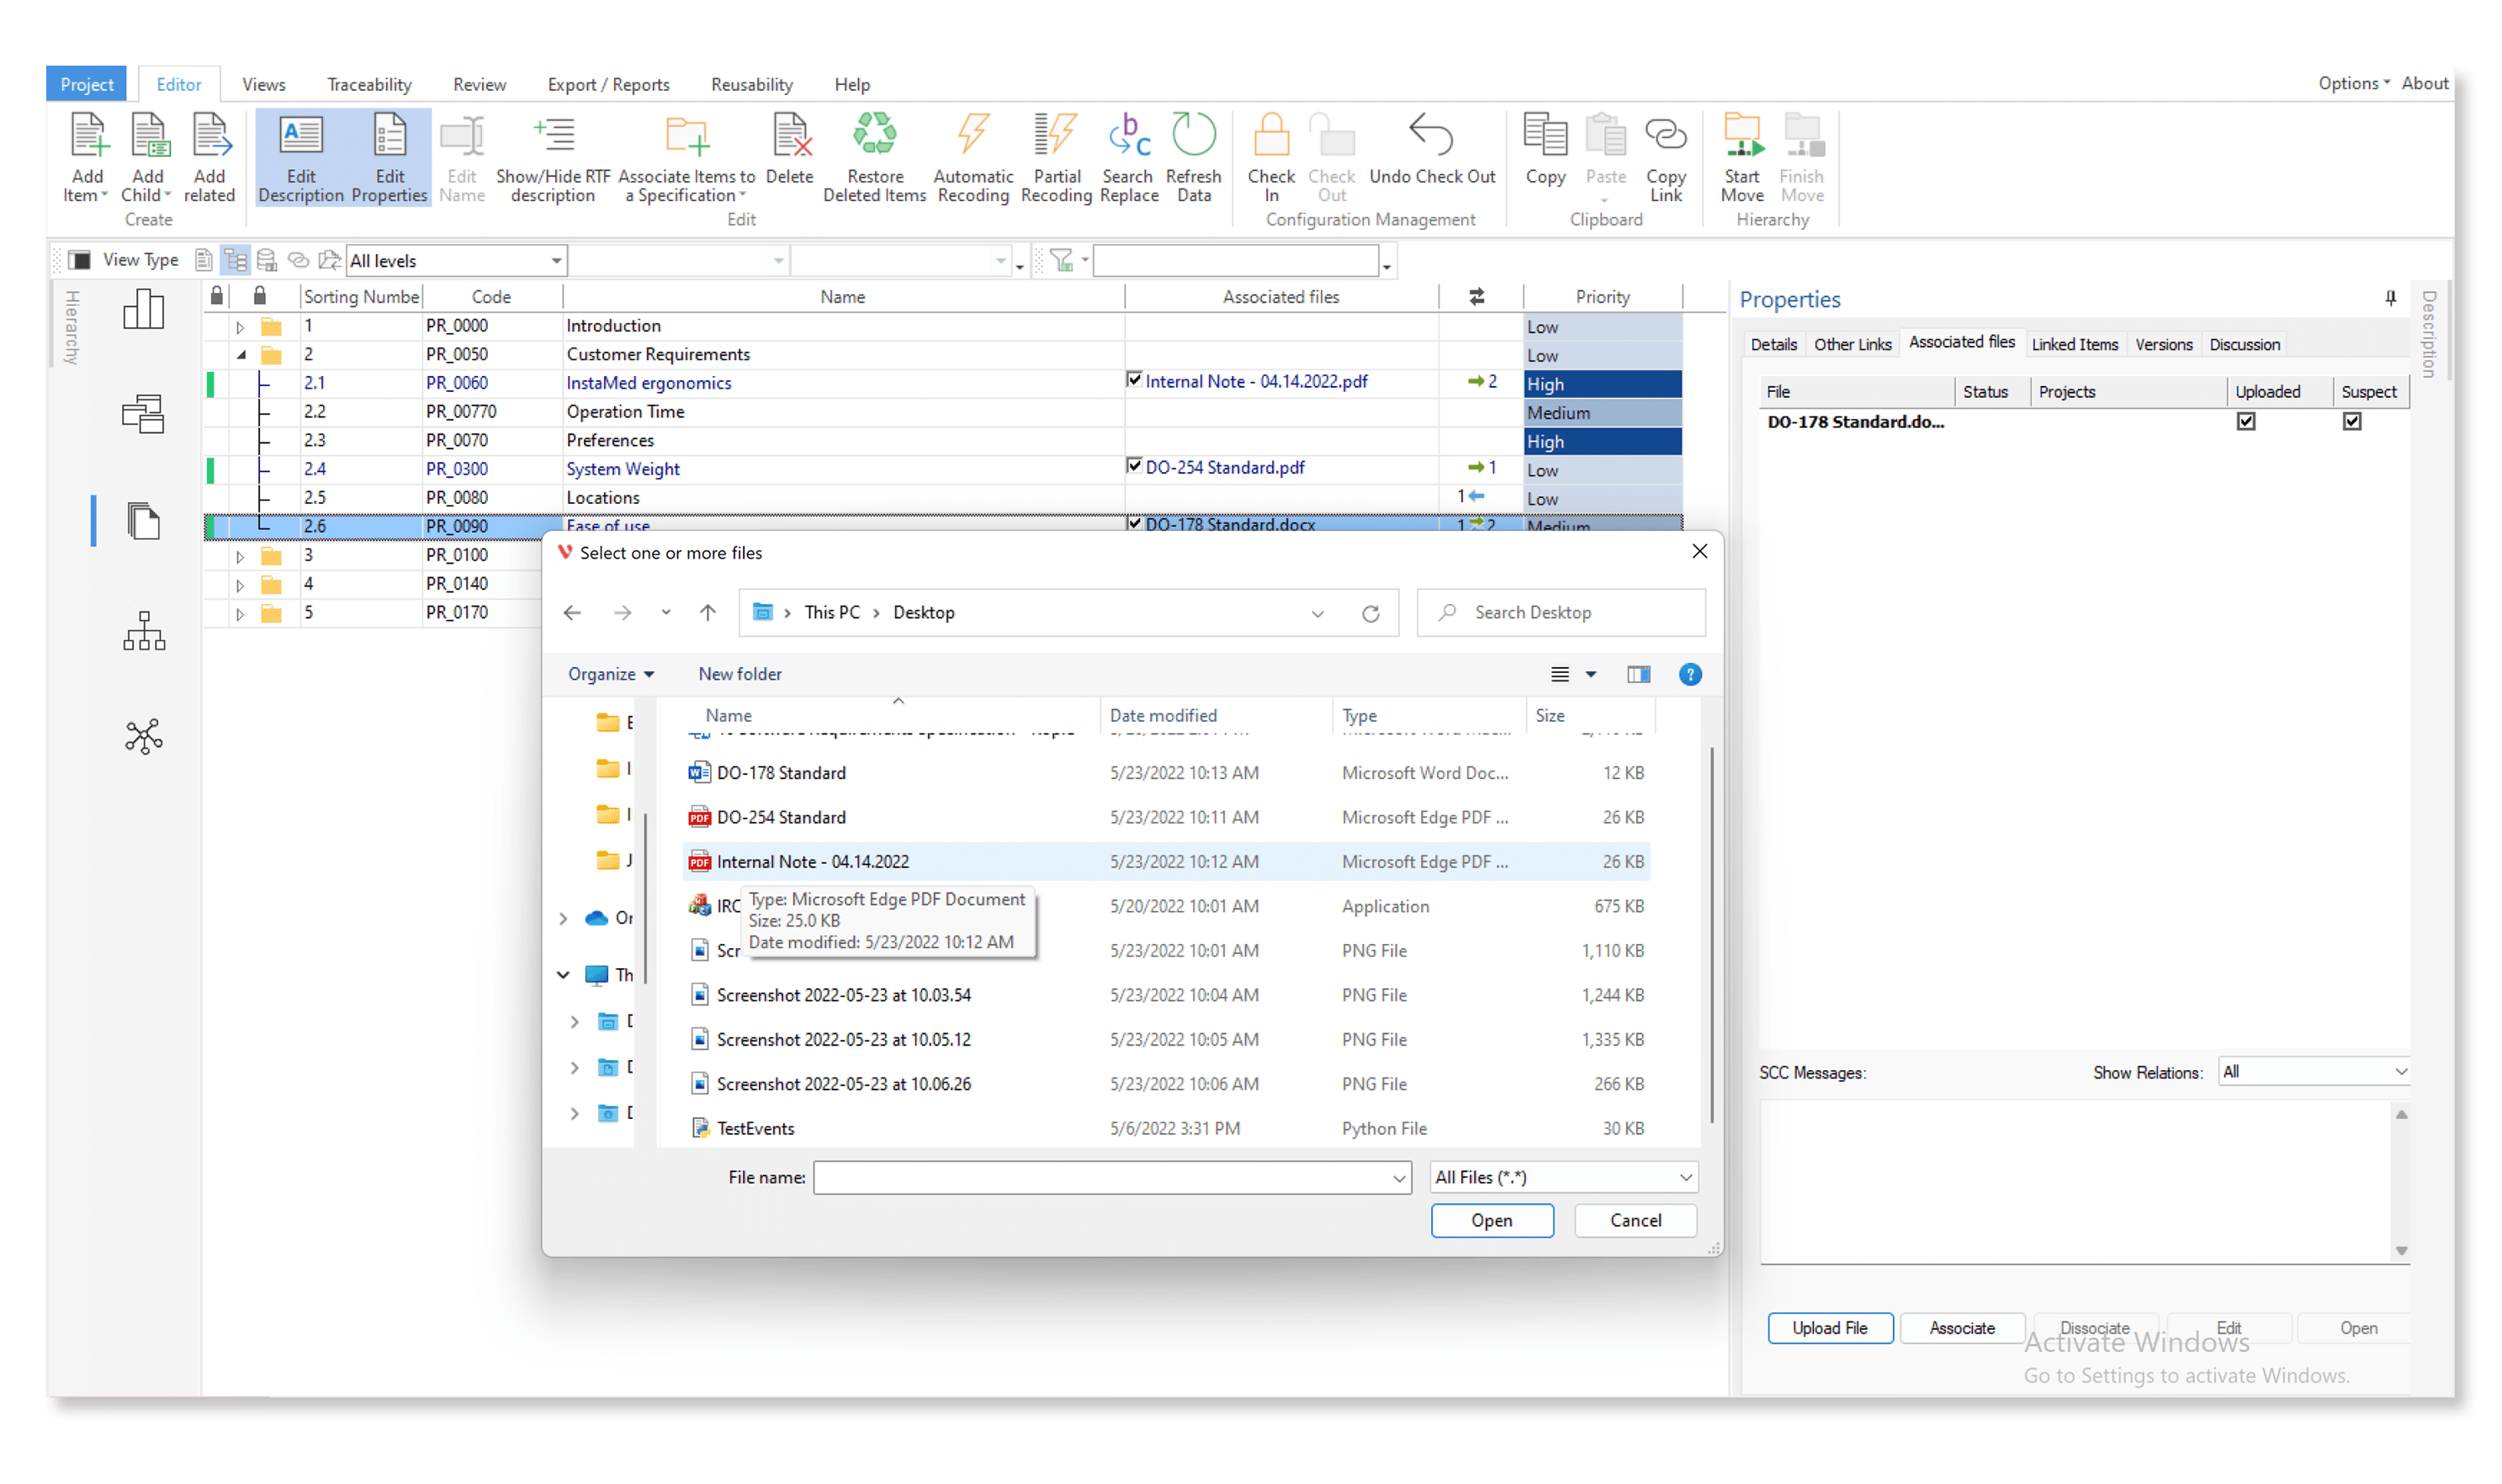Toggle Suspect checkbox for DO-178 Standard

[2352, 422]
